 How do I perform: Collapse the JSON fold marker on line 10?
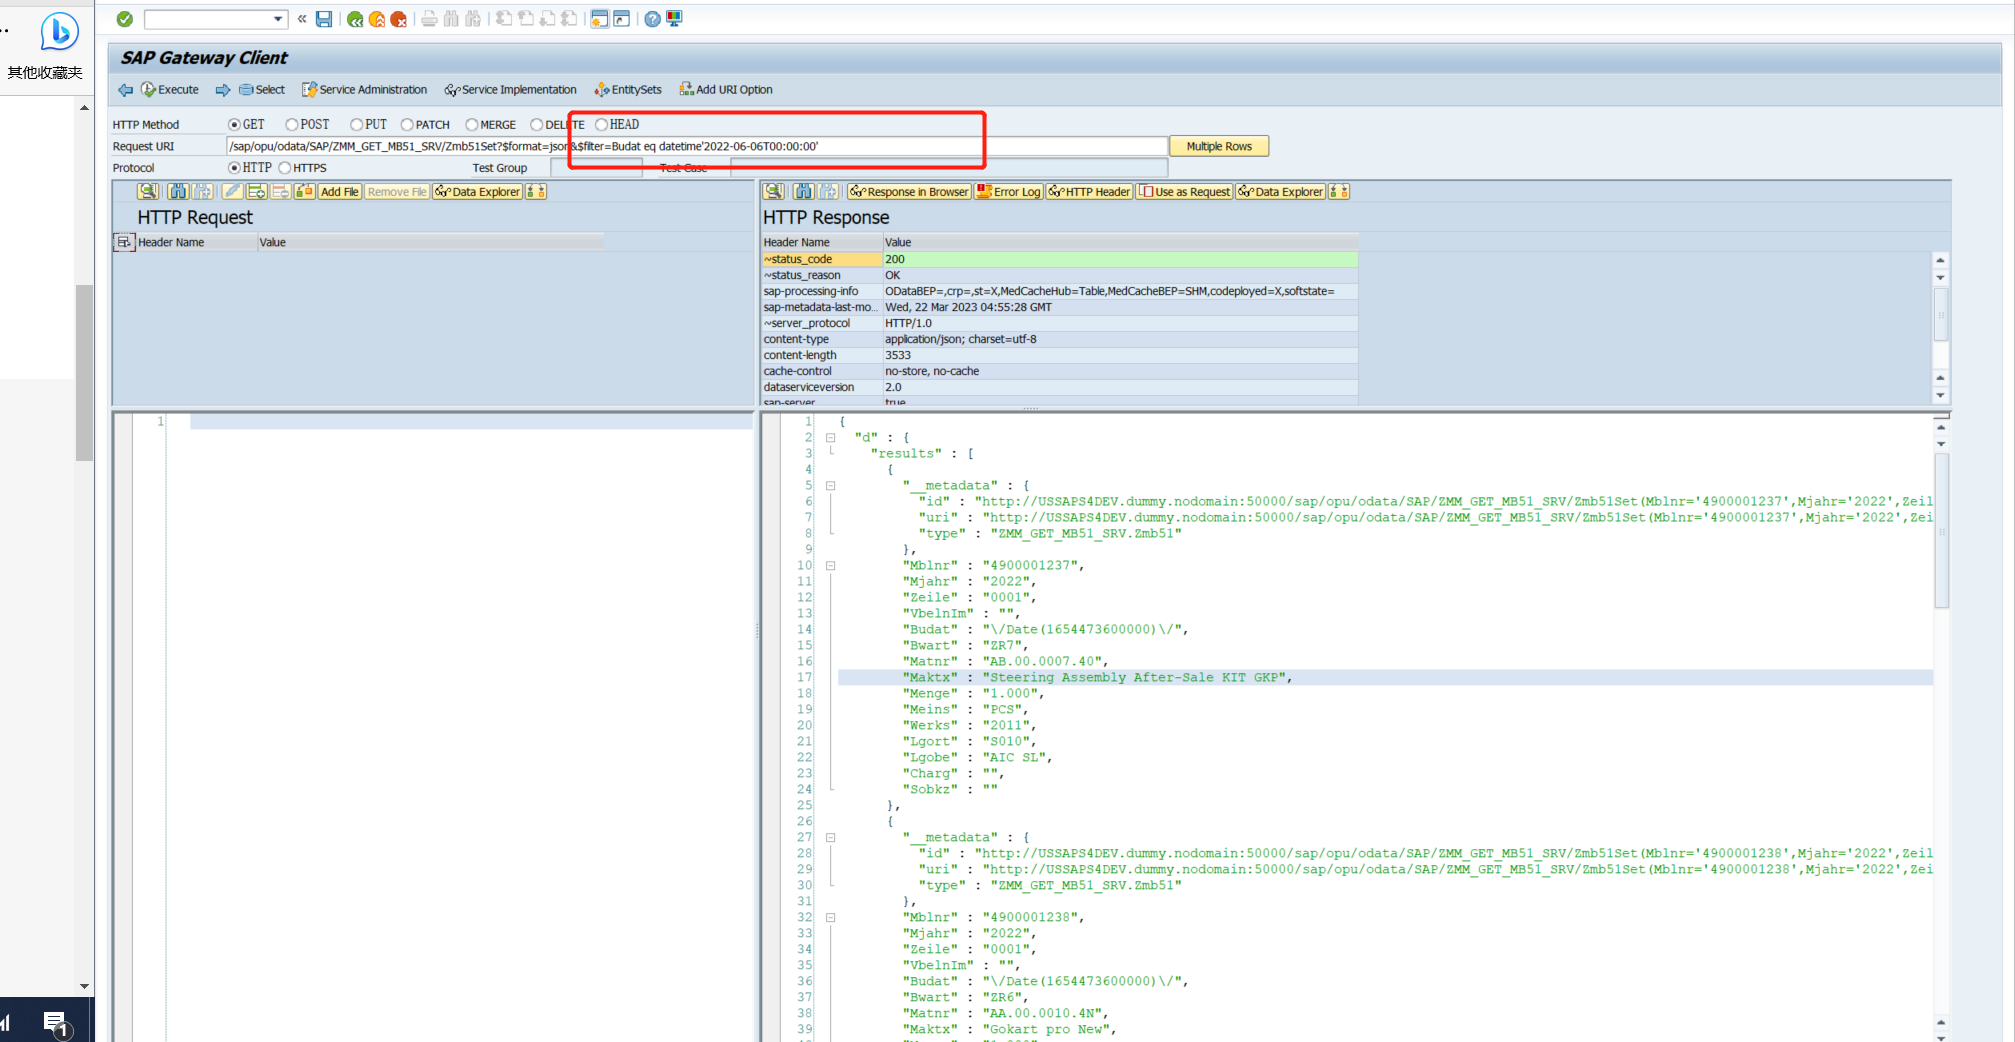click(830, 566)
